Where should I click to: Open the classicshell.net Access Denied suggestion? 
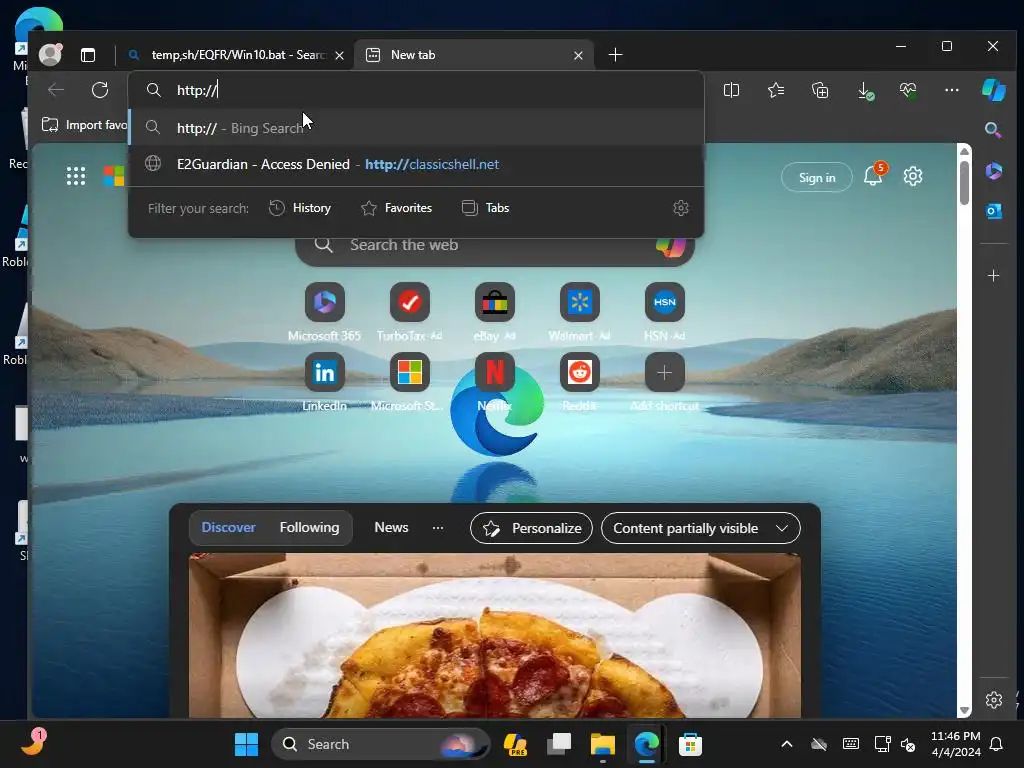coord(417,164)
